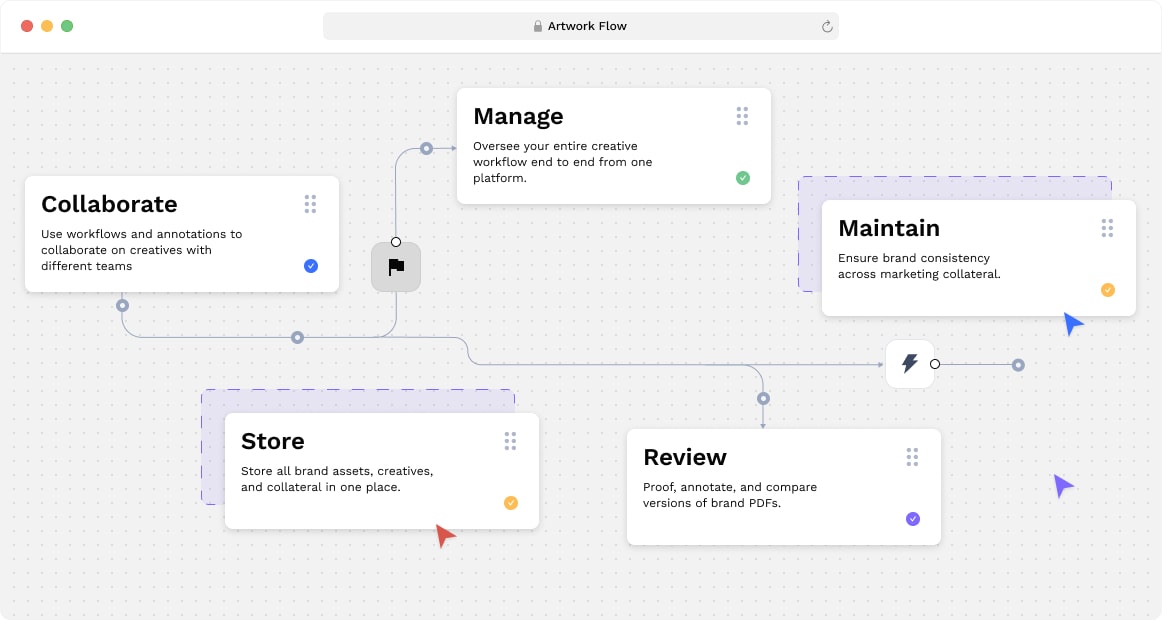
Task: Click the connector dot left of Collaborate card
Action: [x=122, y=306]
